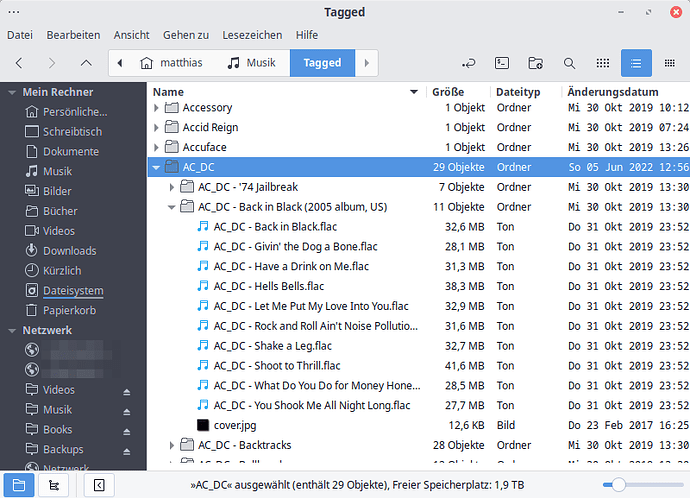Open terminal in current folder

(502, 63)
